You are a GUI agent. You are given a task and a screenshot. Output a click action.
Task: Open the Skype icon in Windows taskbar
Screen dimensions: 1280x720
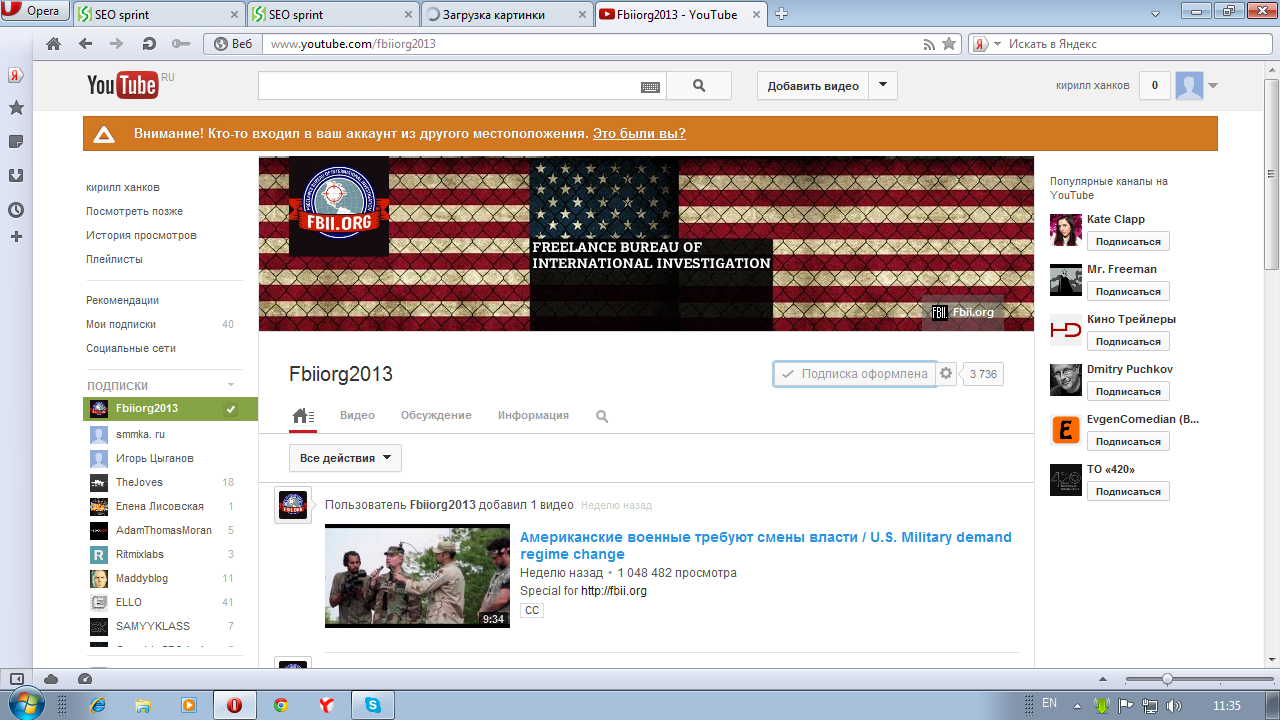coord(373,705)
